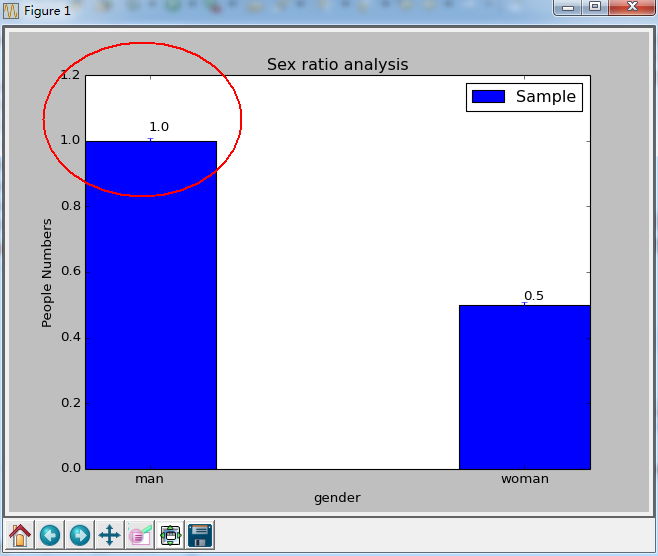658x556 pixels.
Task: Click the 'woman' x-axis label
Action: [525, 479]
